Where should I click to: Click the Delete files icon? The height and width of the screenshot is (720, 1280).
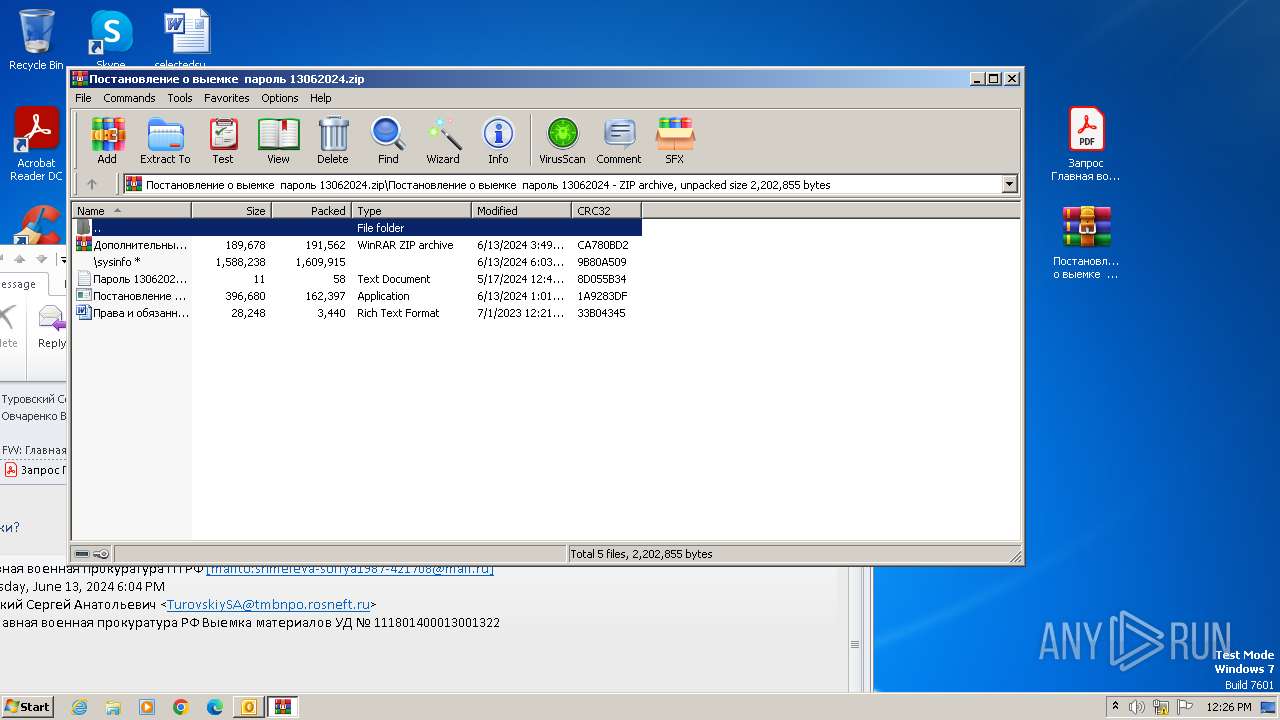(x=333, y=140)
